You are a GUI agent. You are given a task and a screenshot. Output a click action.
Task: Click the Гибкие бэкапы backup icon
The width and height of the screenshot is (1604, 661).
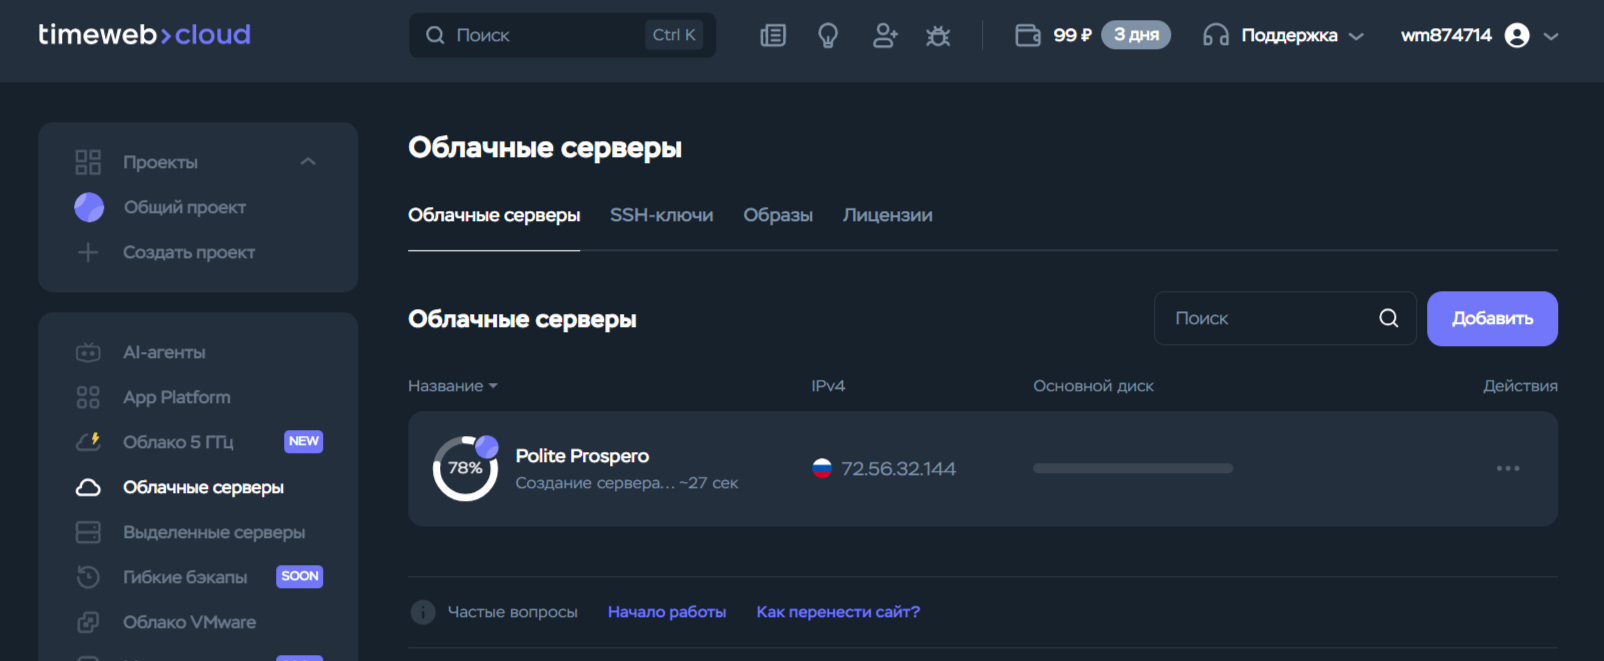click(x=88, y=577)
